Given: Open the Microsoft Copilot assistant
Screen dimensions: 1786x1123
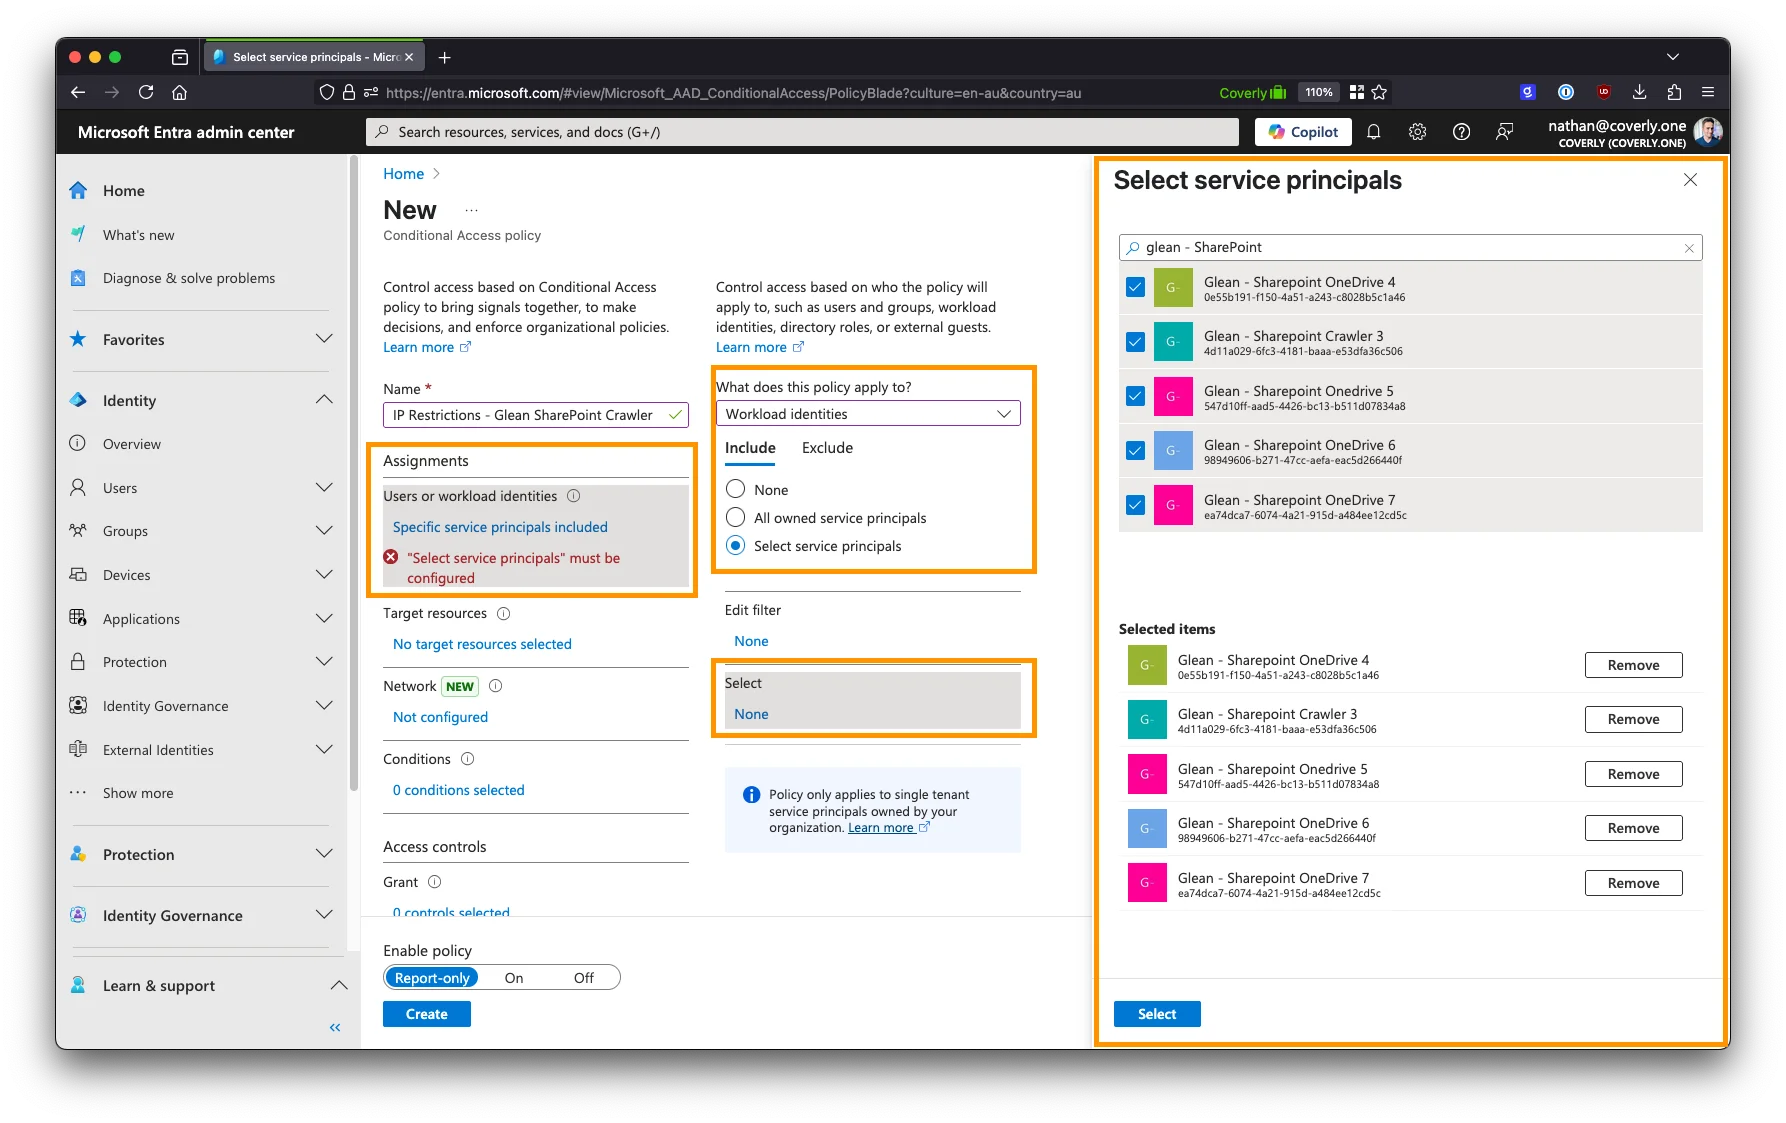Looking at the screenshot, I should click(1302, 131).
